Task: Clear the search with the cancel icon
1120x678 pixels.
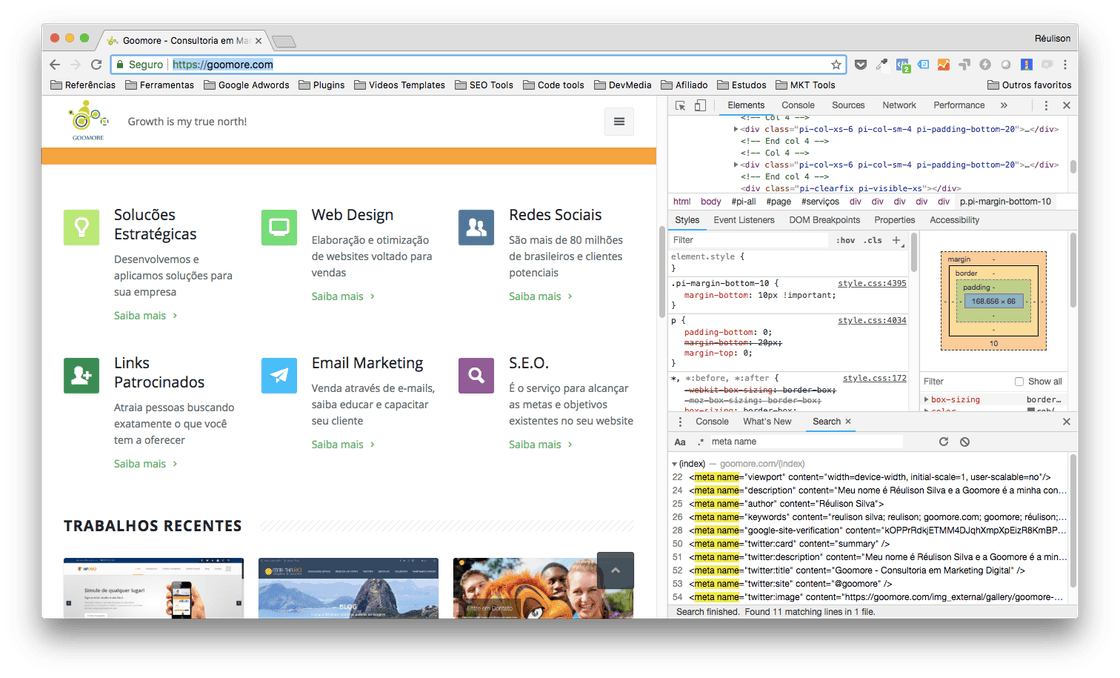Action: click(x=965, y=441)
